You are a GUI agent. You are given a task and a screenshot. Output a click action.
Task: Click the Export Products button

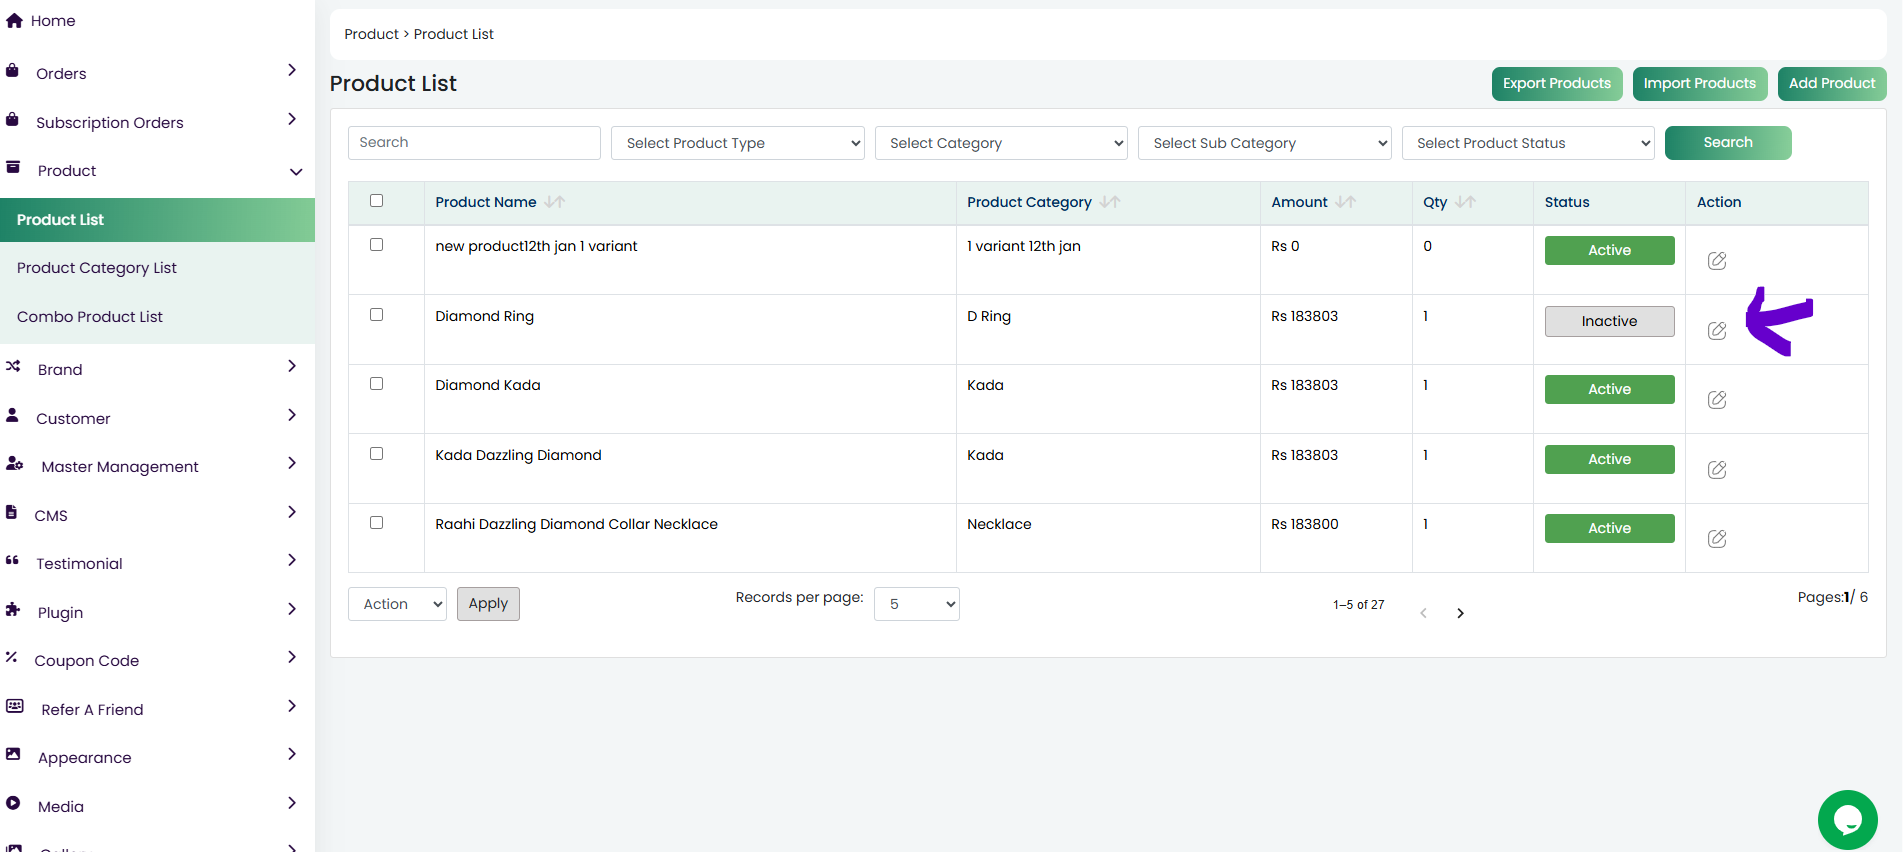click(x=1557, y=84)
